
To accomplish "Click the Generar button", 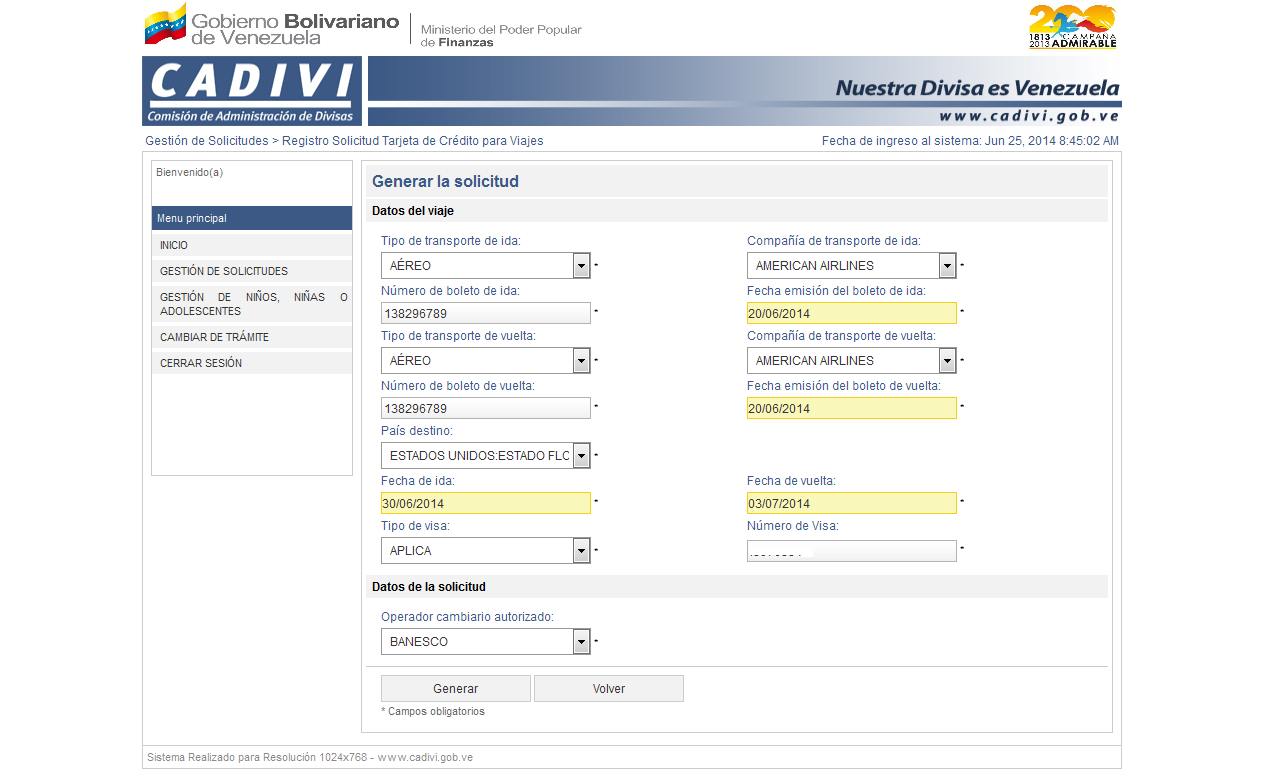I will click(x=456, y=688).
